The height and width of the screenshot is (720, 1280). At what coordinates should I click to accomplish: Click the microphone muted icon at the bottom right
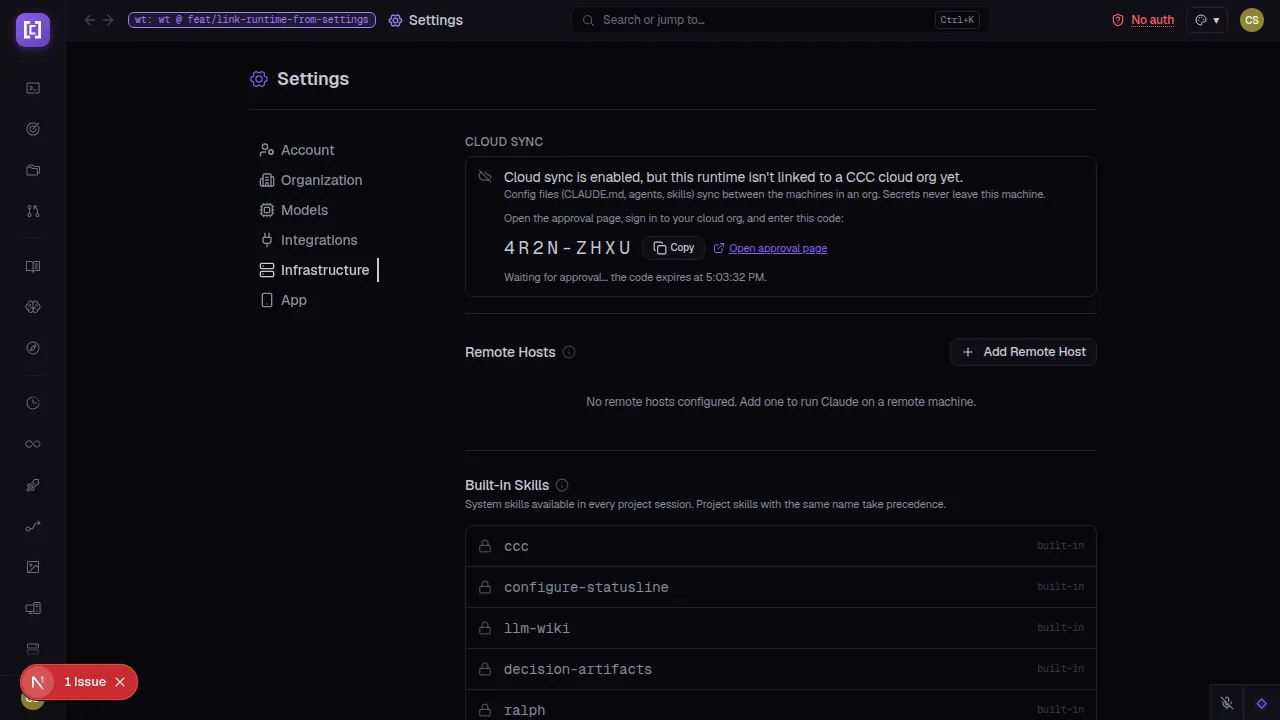tap(1227, 703)
